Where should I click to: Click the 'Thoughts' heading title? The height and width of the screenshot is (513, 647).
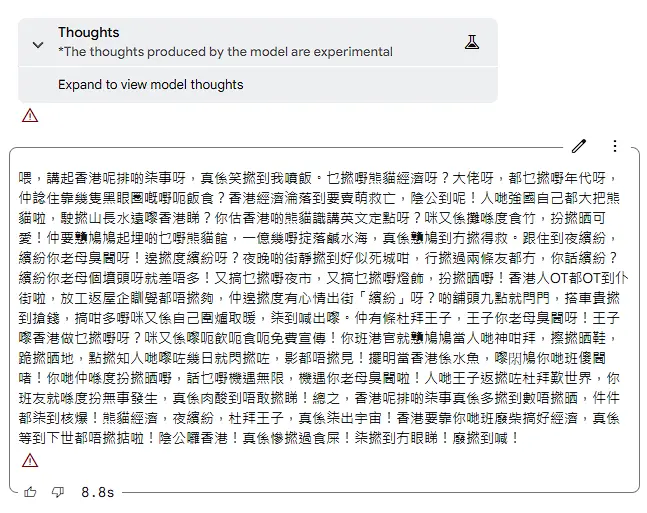(88, 32)
